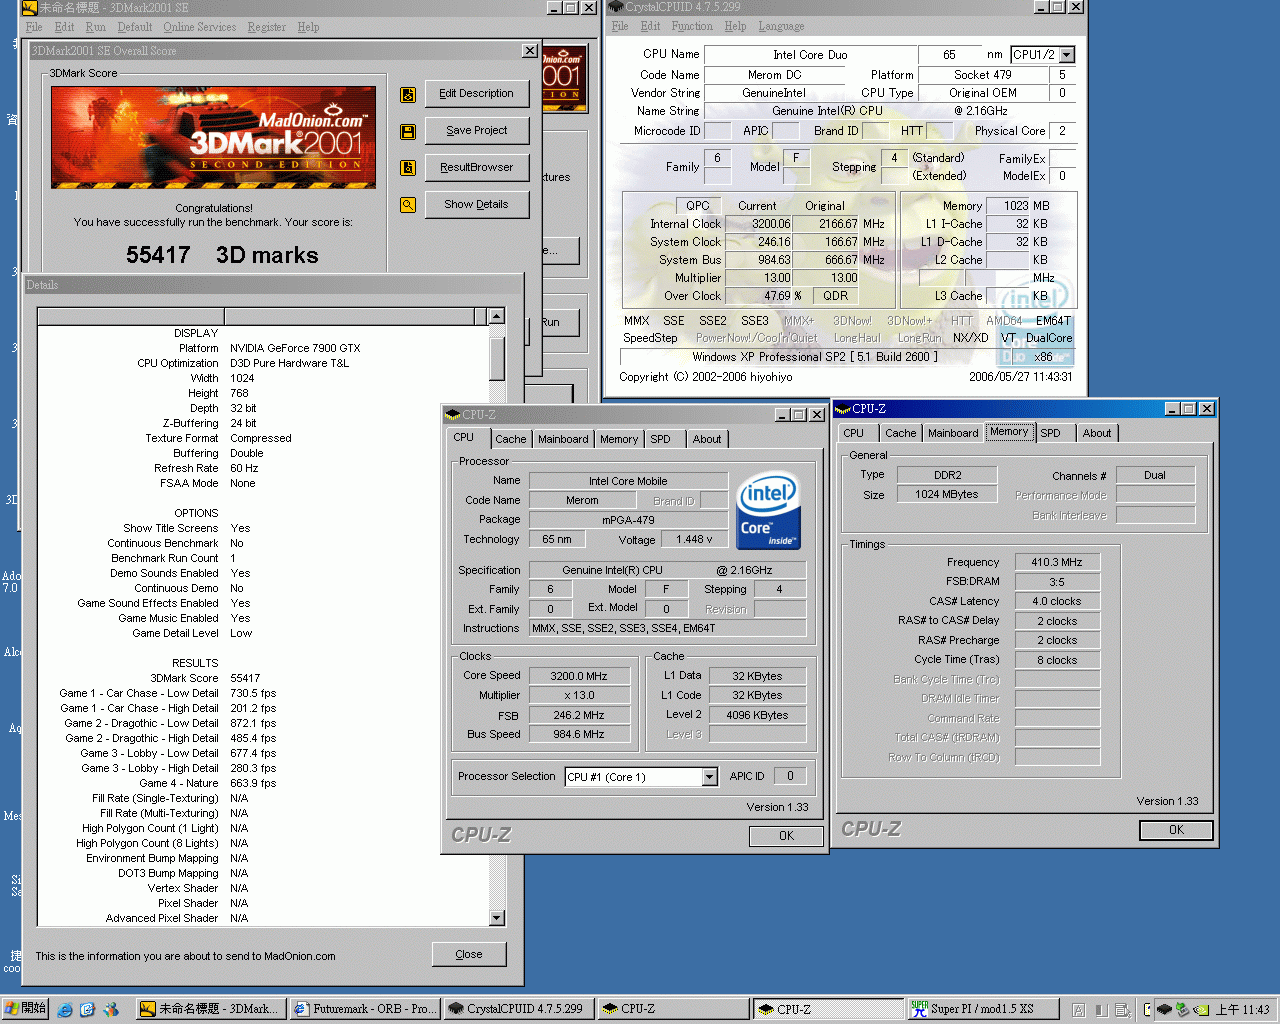Open Language menu in CrystalCPUID

click(x=781, y=26)
